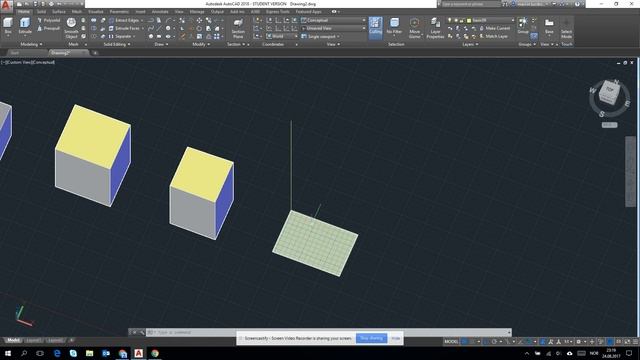Open the Windows Start menu
Viewport: 640px width, 360px height.
(x=8, y=353)
